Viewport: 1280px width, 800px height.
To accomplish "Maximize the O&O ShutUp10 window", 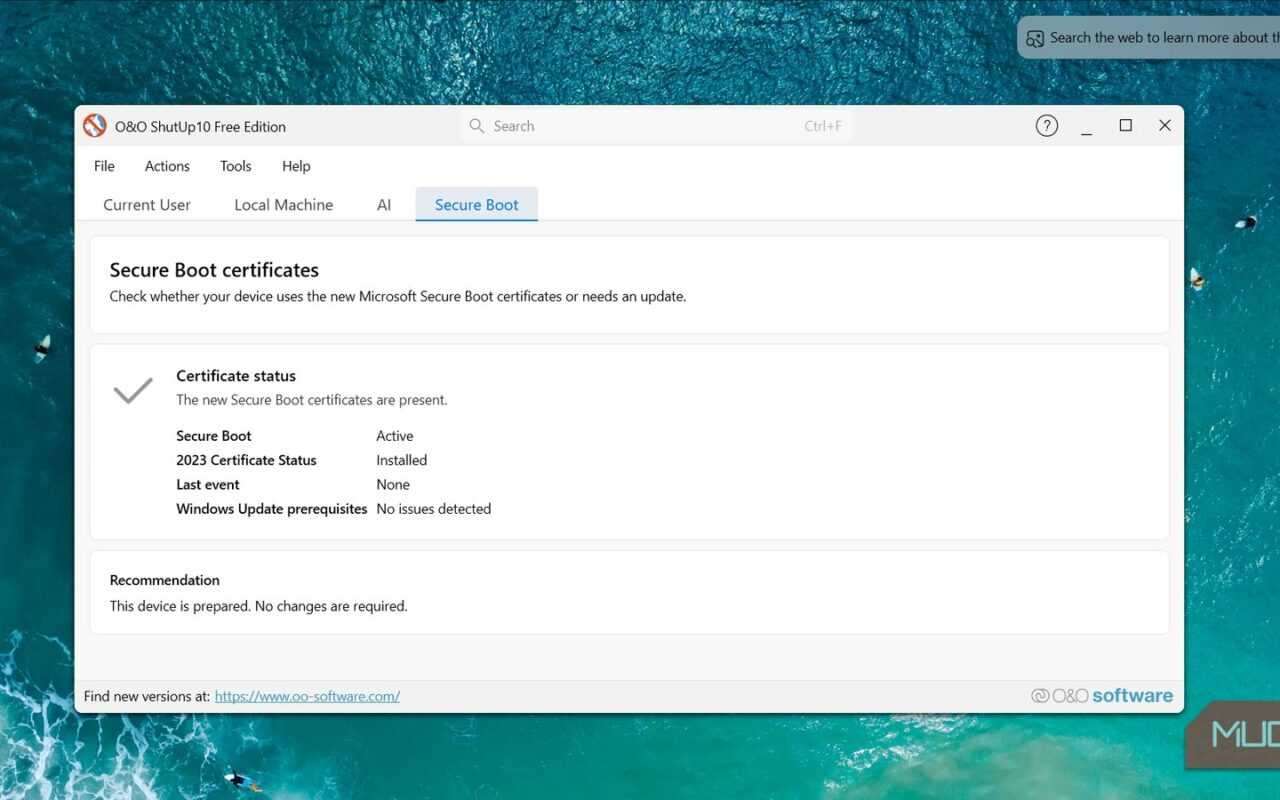I will click(1125, 126).
